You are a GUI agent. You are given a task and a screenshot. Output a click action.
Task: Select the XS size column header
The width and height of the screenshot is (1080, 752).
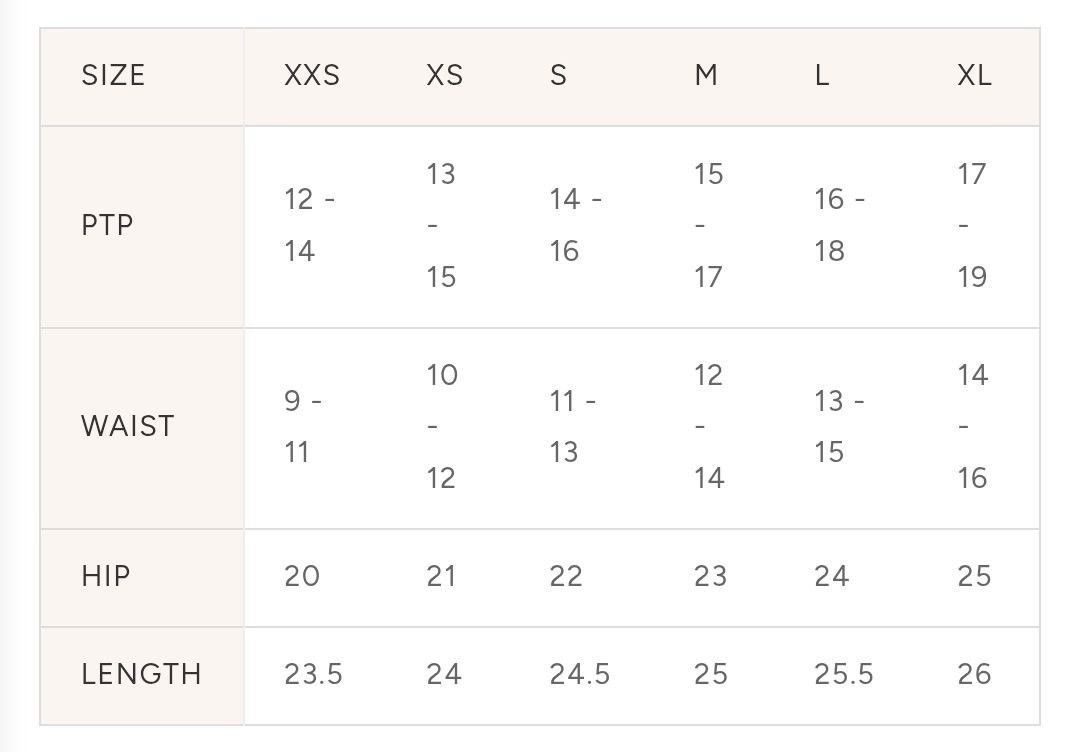pos(444,76)
